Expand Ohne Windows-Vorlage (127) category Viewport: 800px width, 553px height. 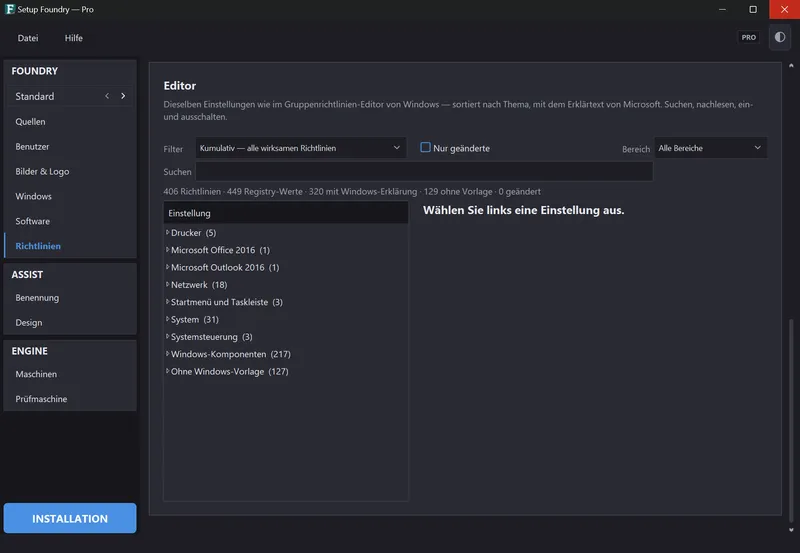[167, 371]
